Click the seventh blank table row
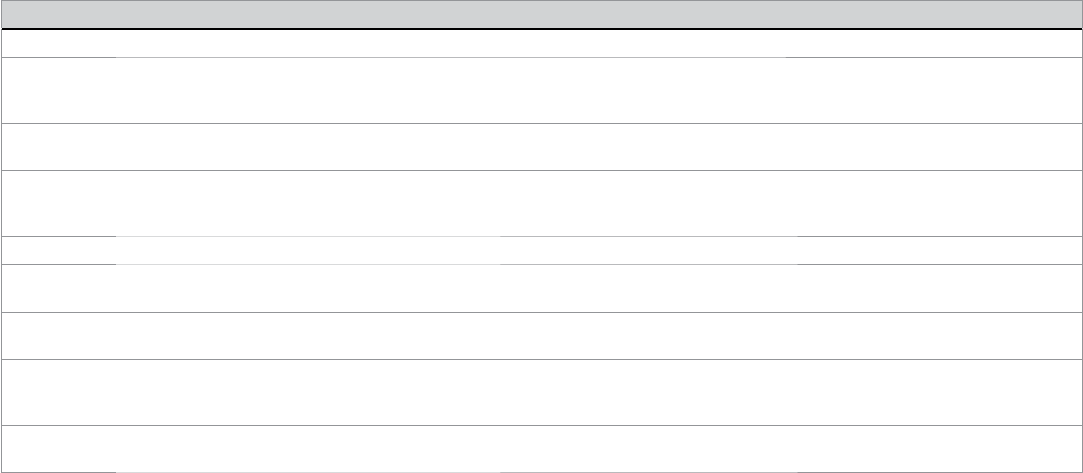Screen dimensions: 1083x473 (541, 335)
